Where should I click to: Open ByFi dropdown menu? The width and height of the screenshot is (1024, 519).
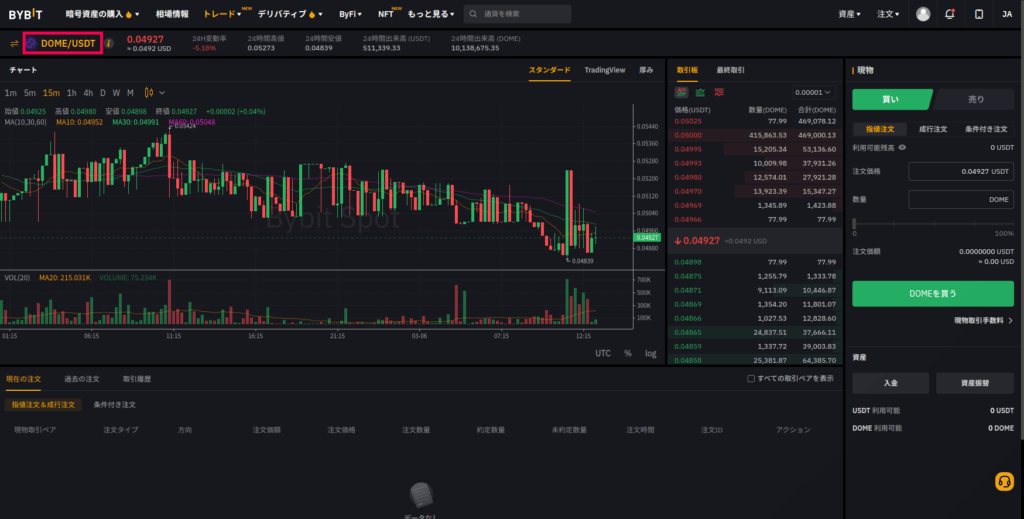350,14
